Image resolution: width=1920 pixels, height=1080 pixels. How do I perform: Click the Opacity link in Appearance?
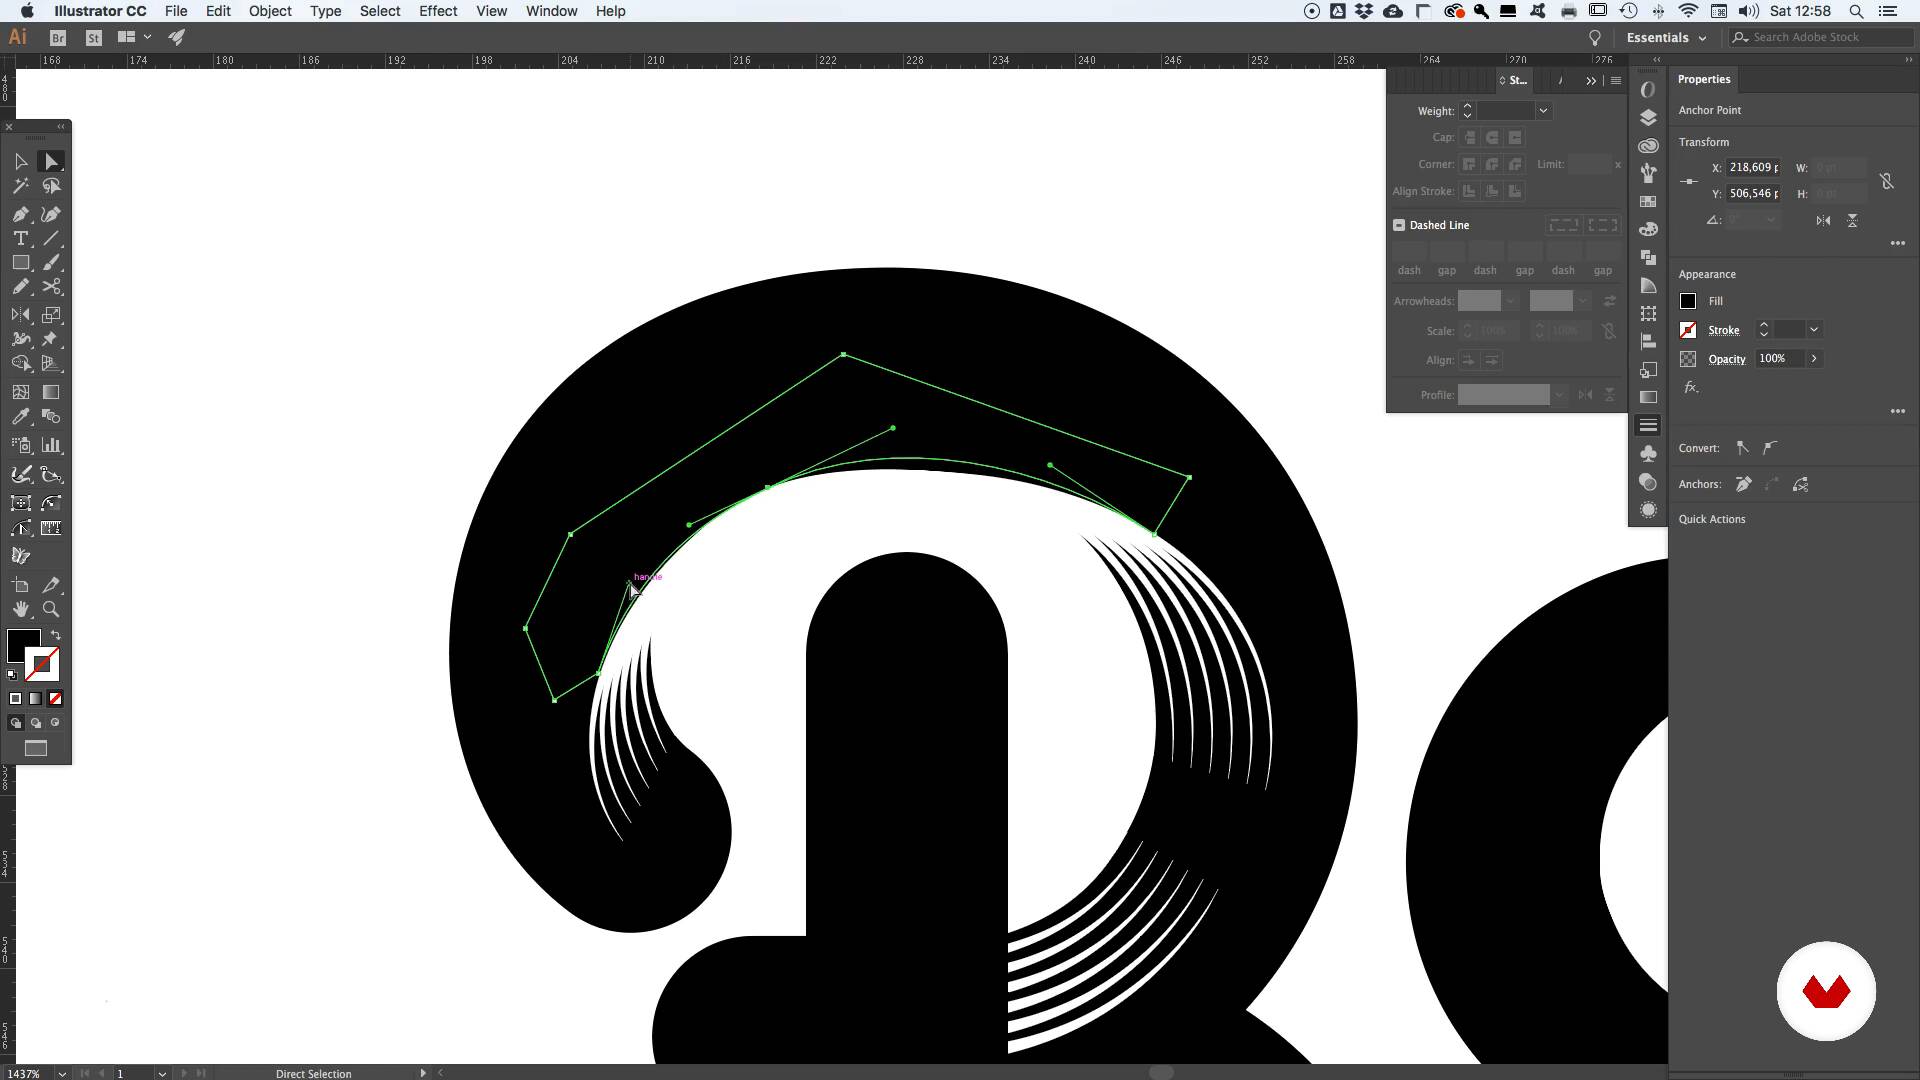point(1727,359)
